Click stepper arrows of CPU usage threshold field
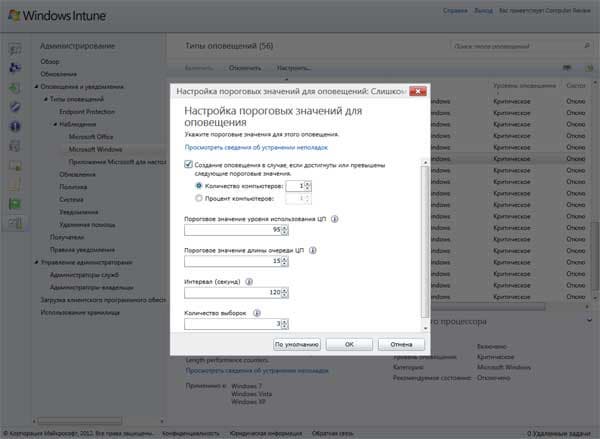Image resolution: width=600 pixels, height=439 pixels. point(284,230)
